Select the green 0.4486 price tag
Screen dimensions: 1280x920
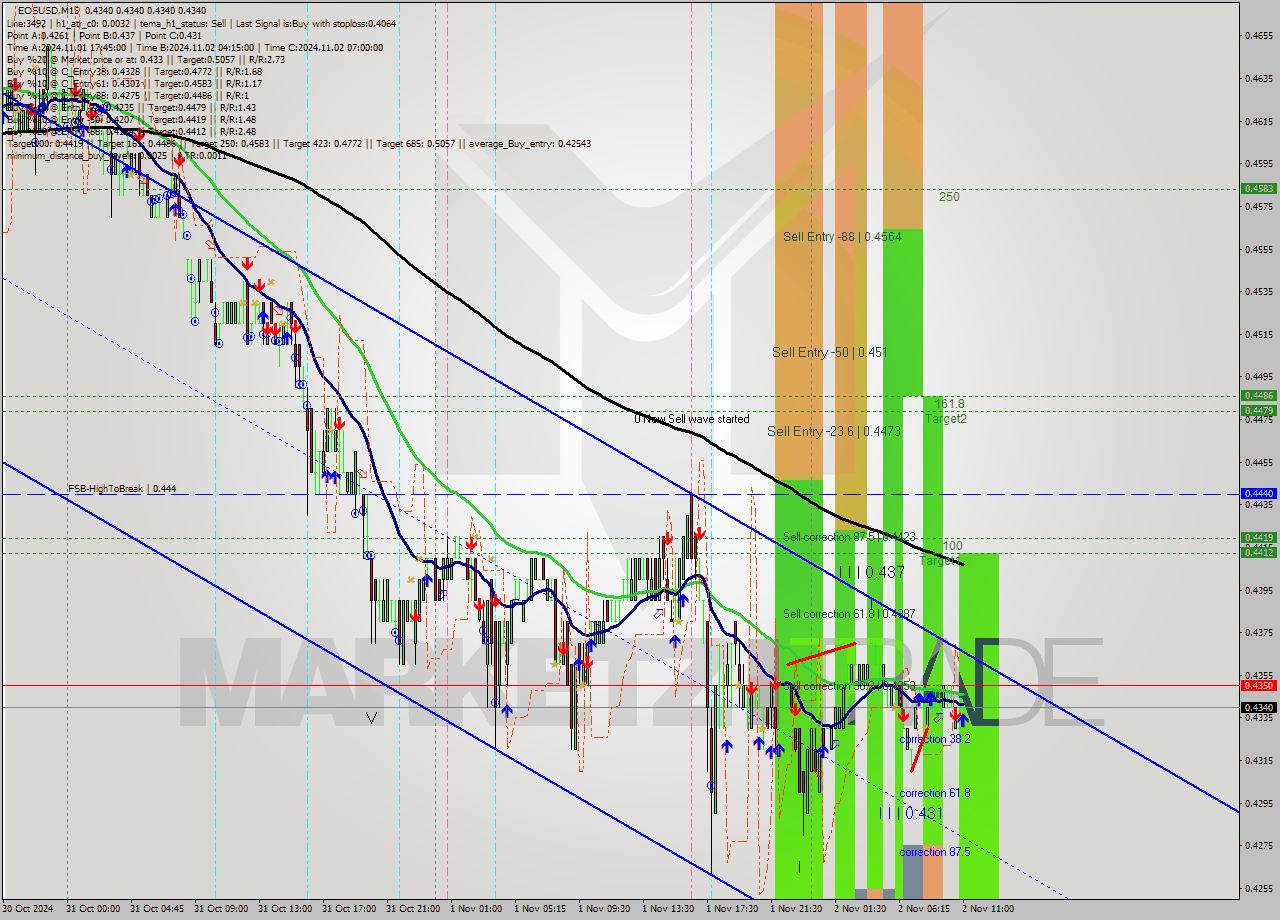click(1257, 395)
